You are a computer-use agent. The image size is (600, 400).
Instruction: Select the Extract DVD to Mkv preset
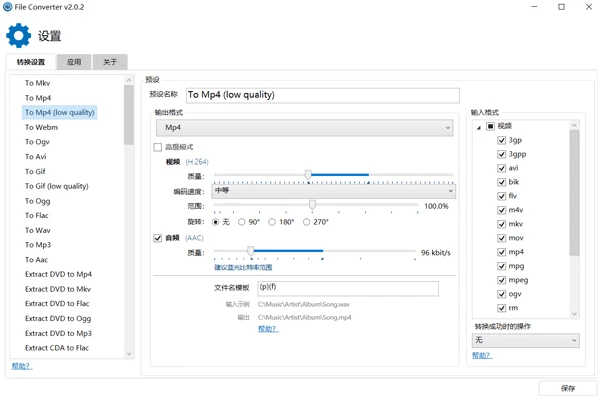58,289
